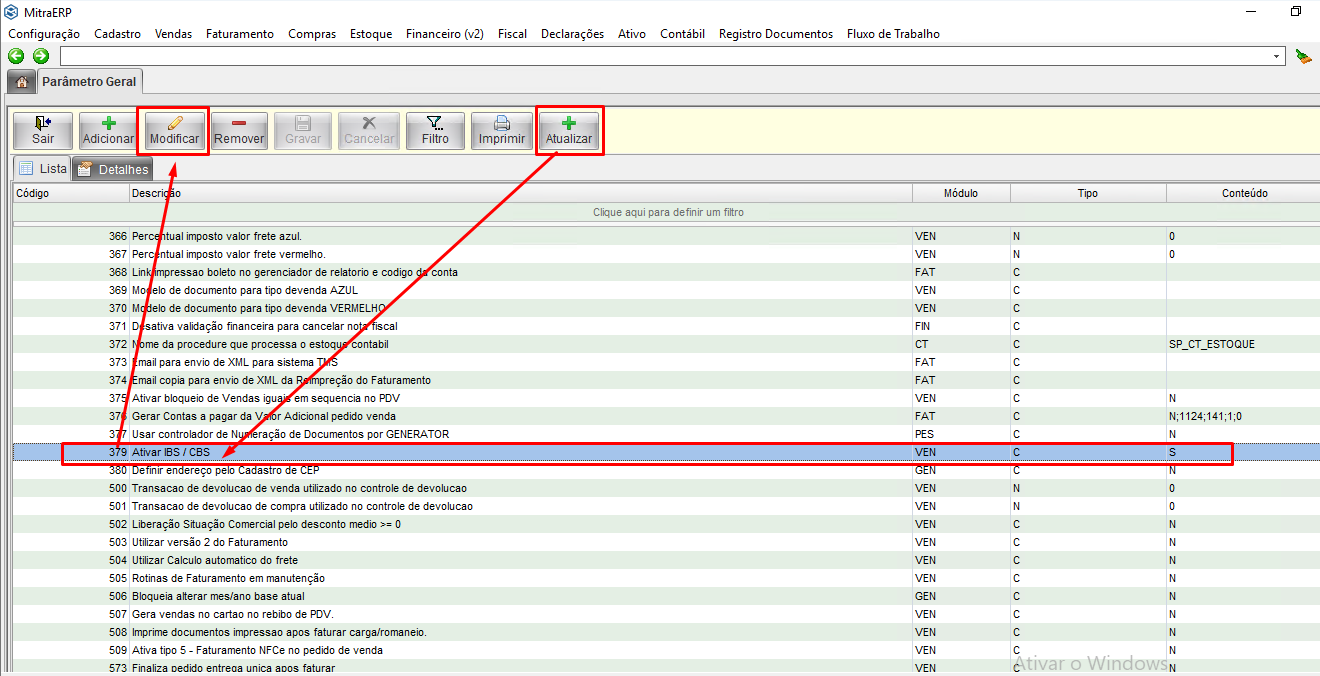Expand the address bar dropdown arrow
This screenshot has width=1320, height=676.
[x=1277, y=56]
